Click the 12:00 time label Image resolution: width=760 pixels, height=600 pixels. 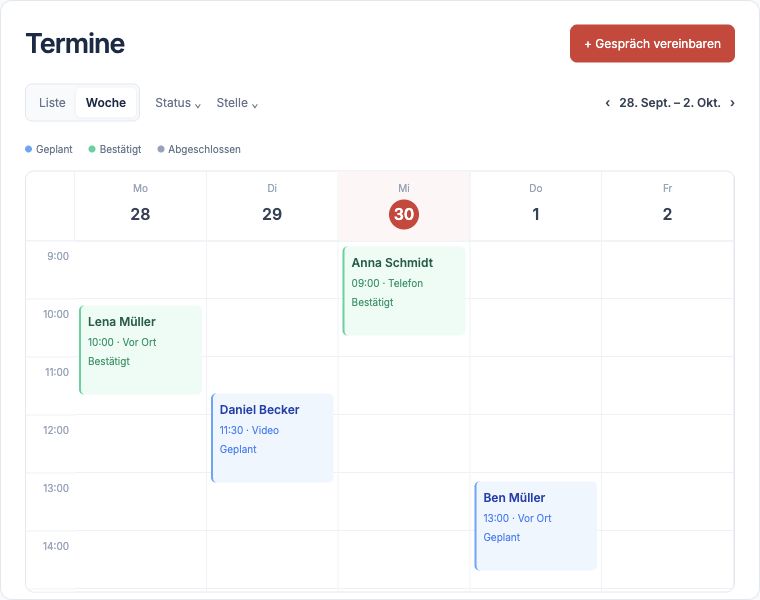[x=56, y=430]
